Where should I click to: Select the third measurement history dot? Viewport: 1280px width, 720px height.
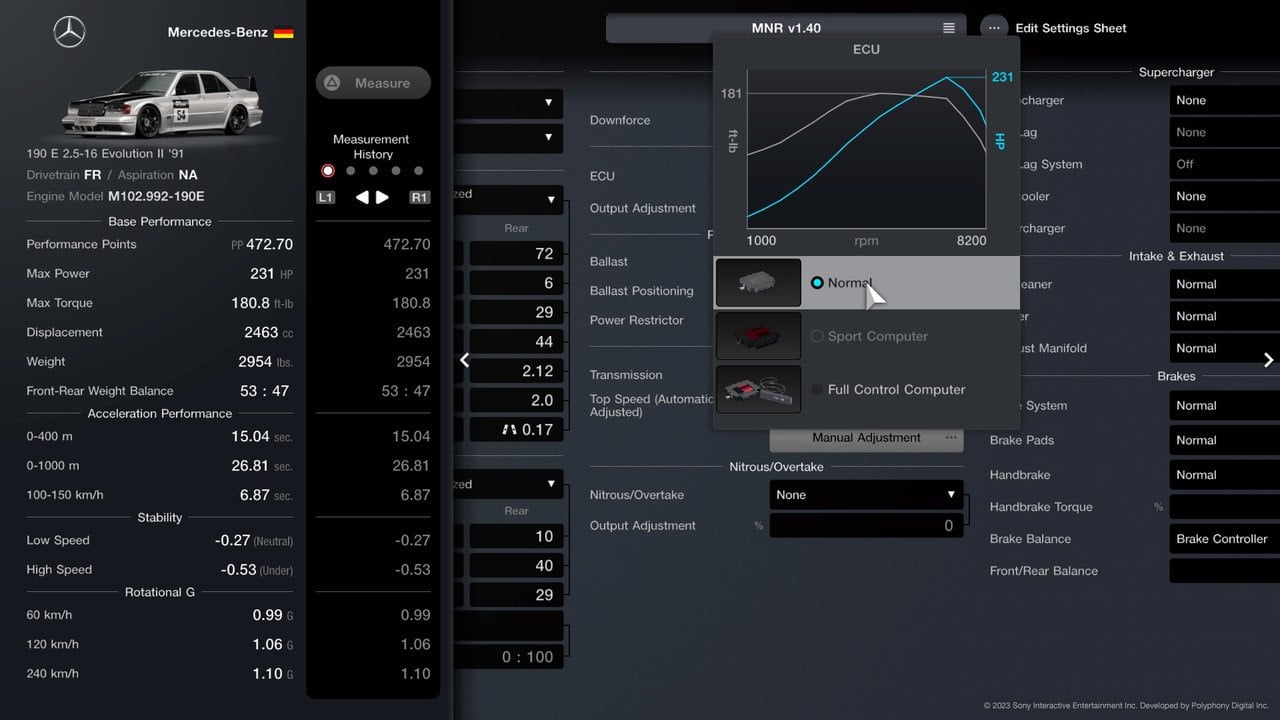click(x=373, y=171)
